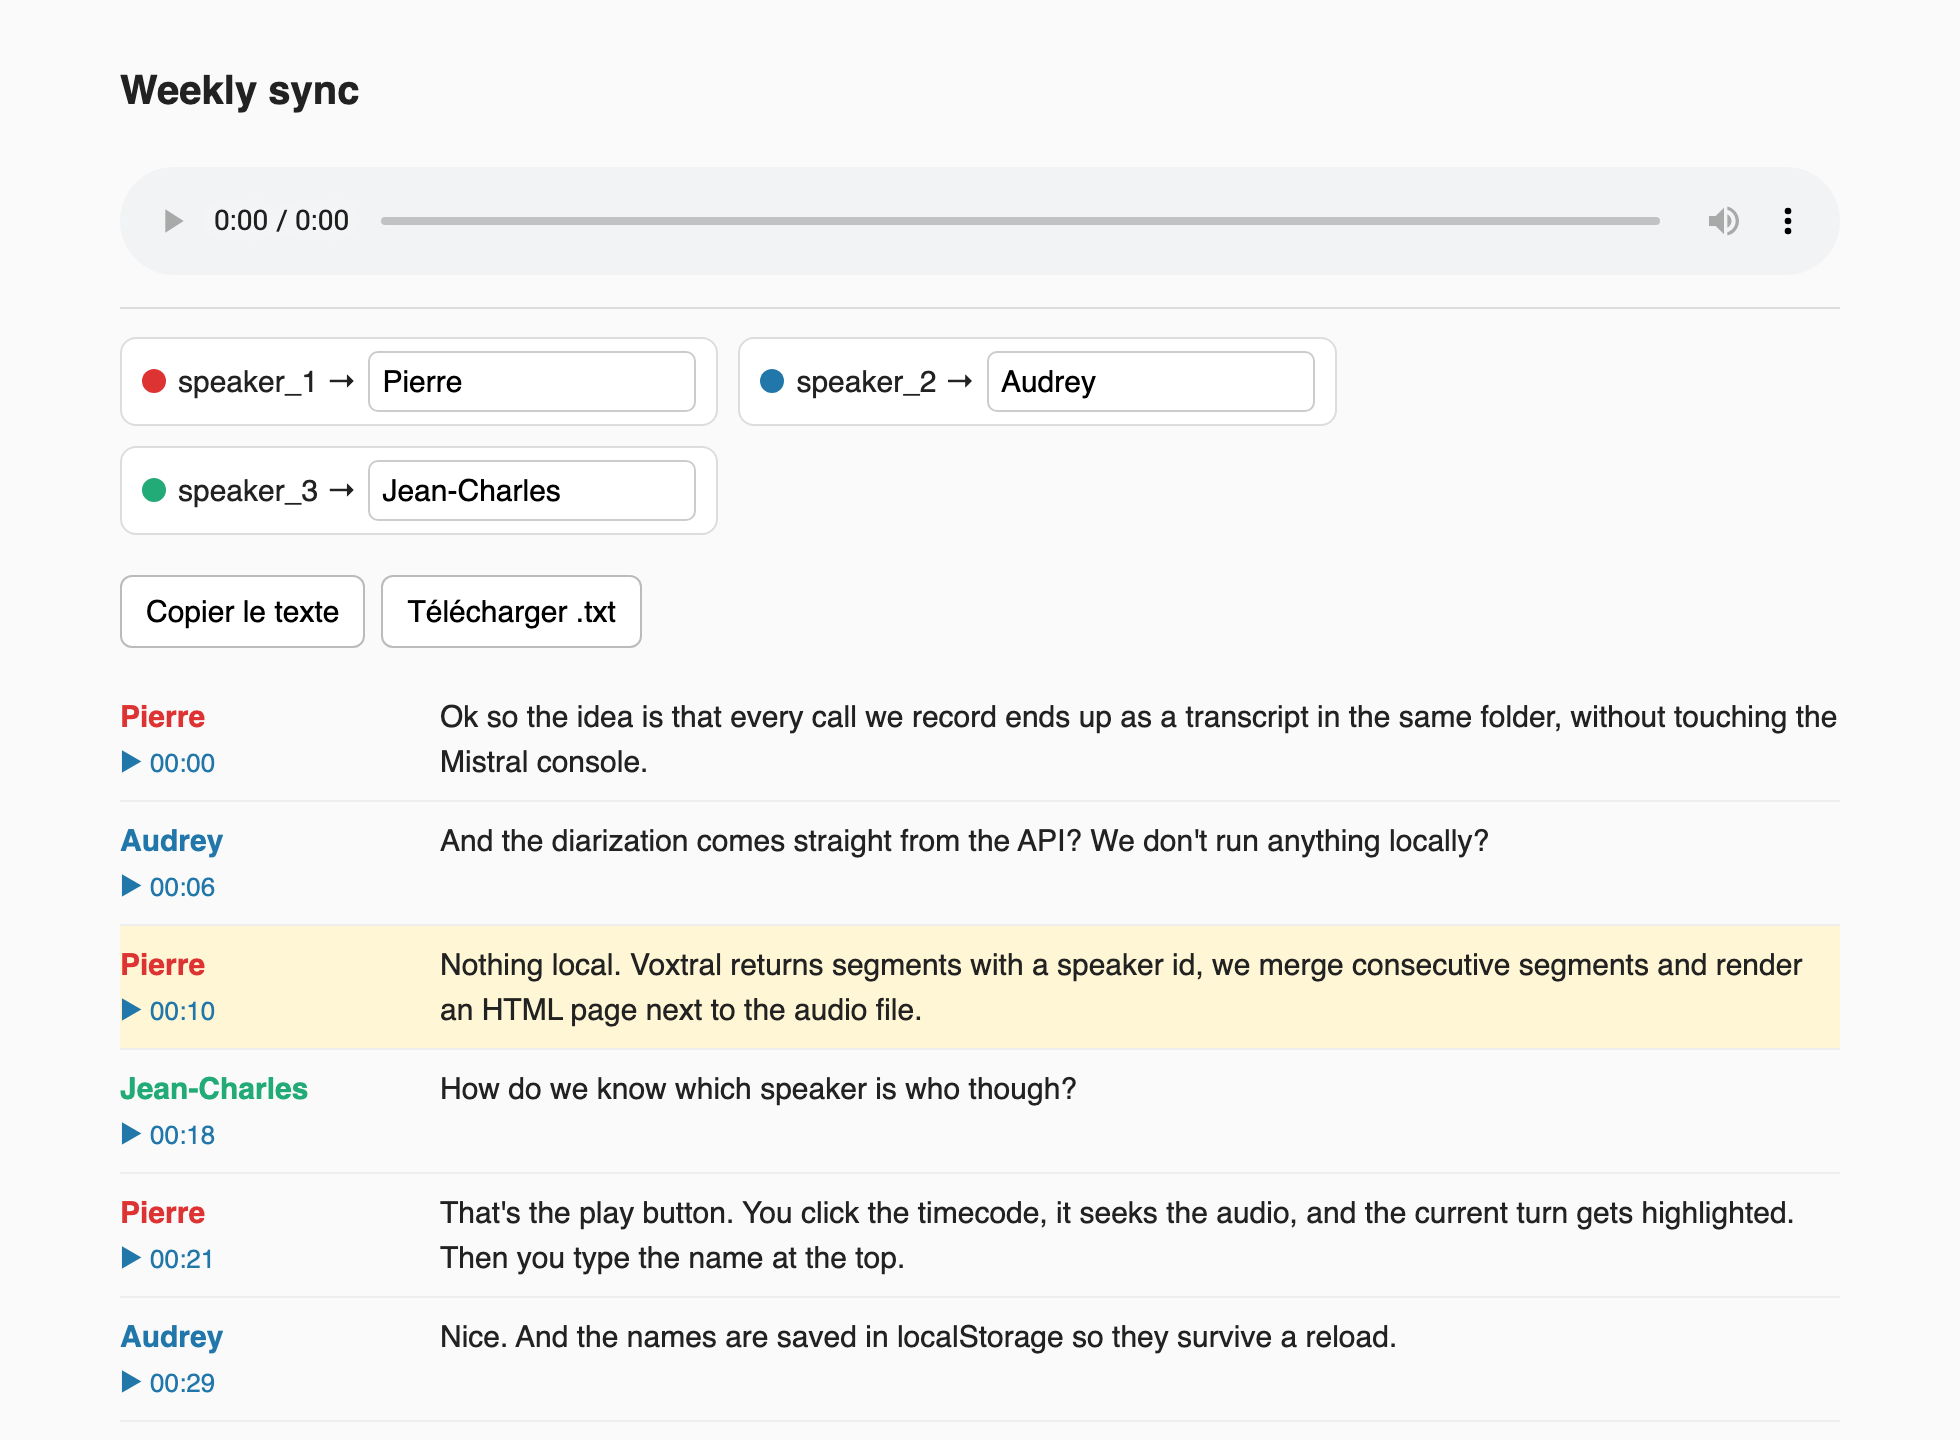
Task: Click the blue dot next to speaker_2
Action: [x=772, y=381]
